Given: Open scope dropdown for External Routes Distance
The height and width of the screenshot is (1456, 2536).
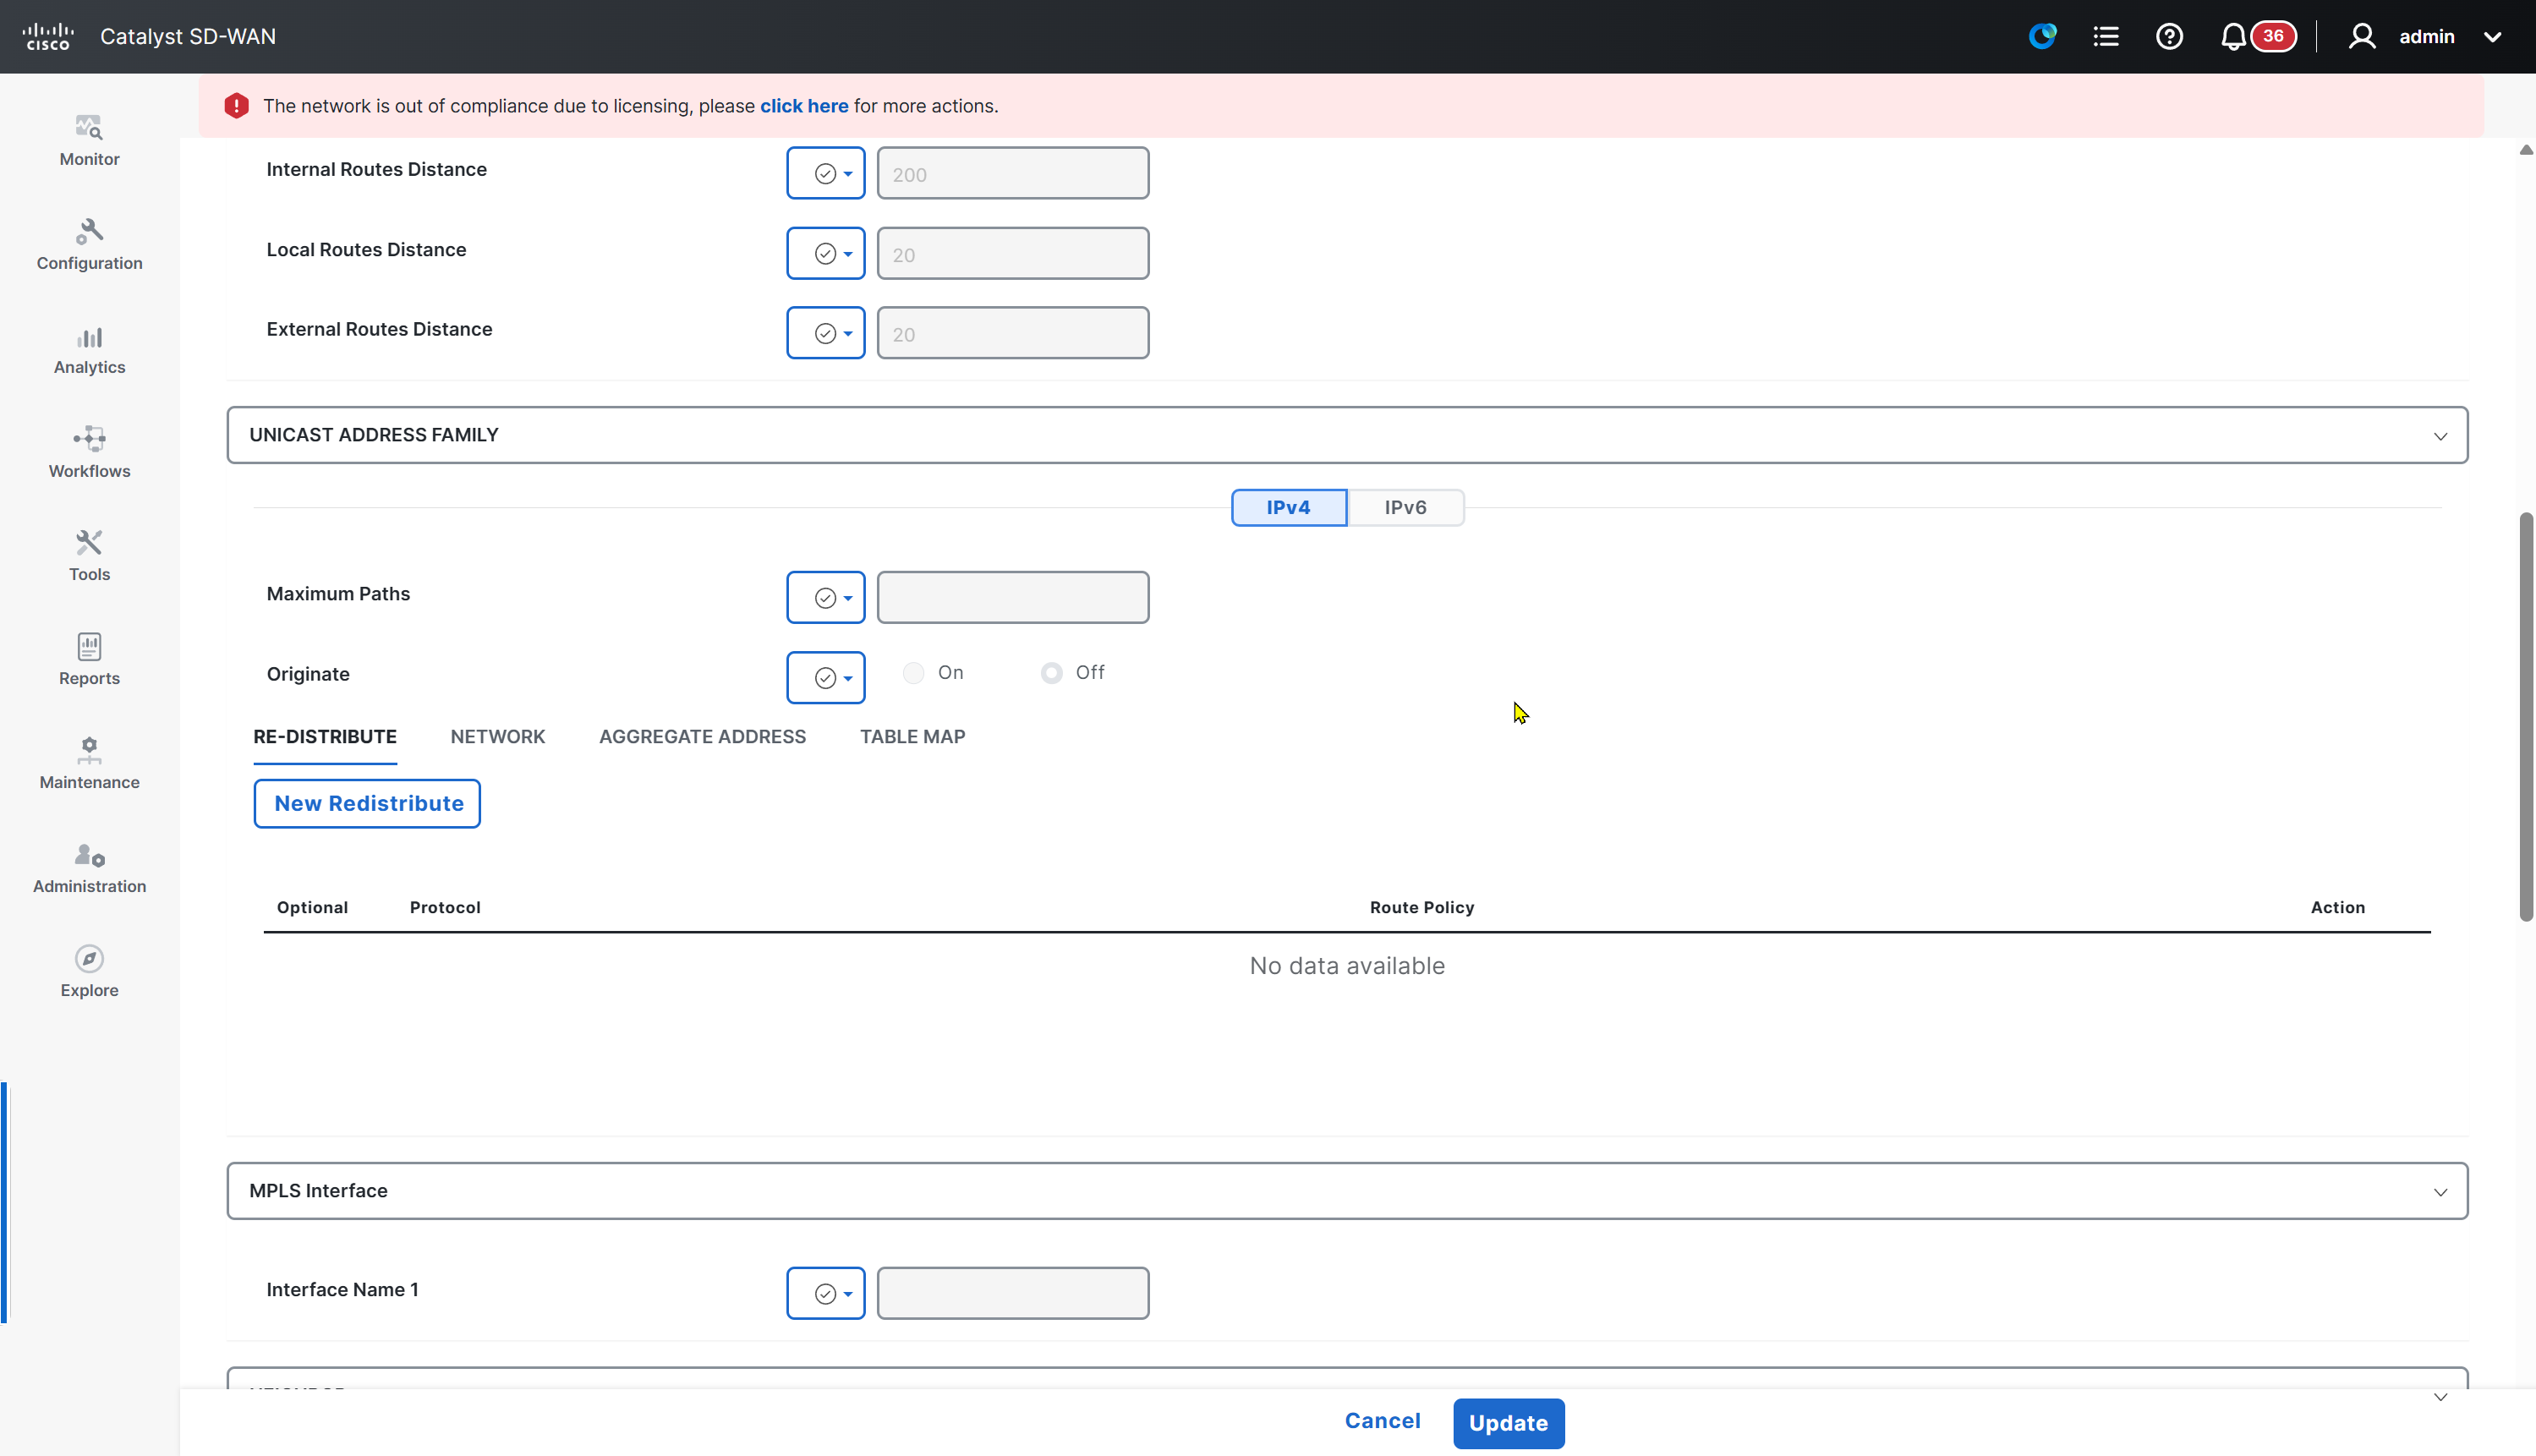Looking at the screenshot, I should (x=825, y=334).
